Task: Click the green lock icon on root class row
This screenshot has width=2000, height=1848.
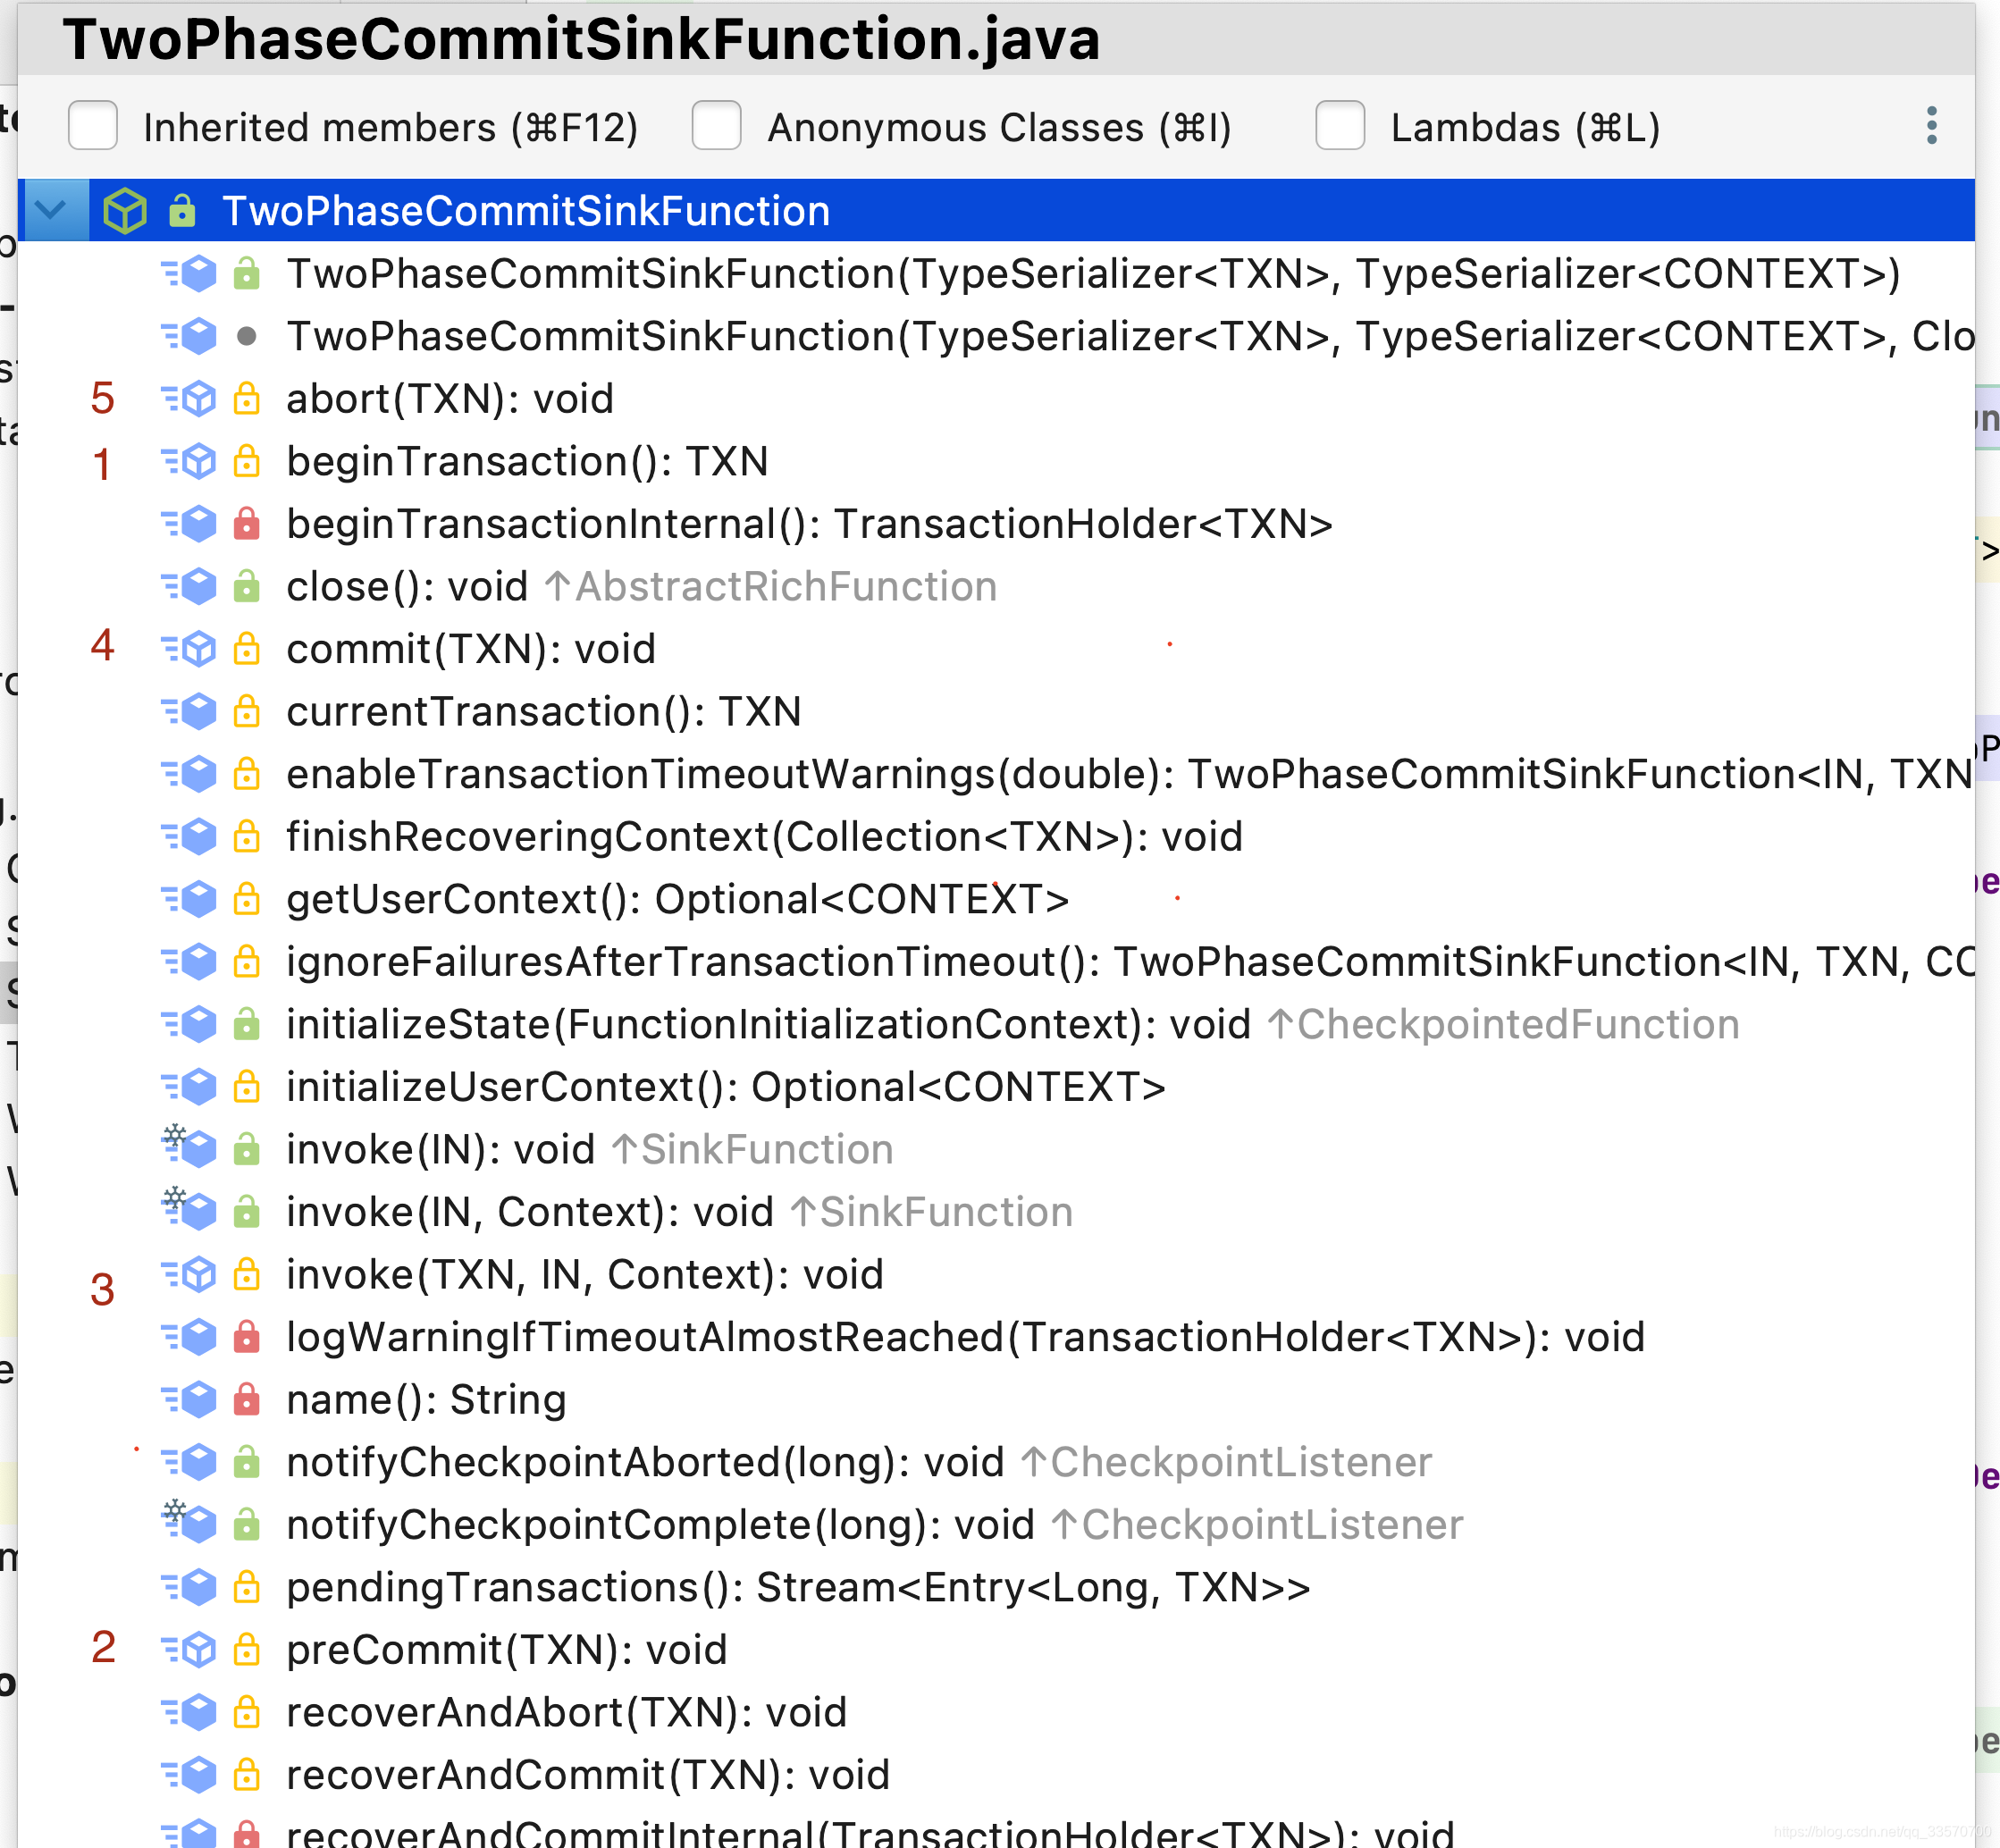Action: (182, 211)
